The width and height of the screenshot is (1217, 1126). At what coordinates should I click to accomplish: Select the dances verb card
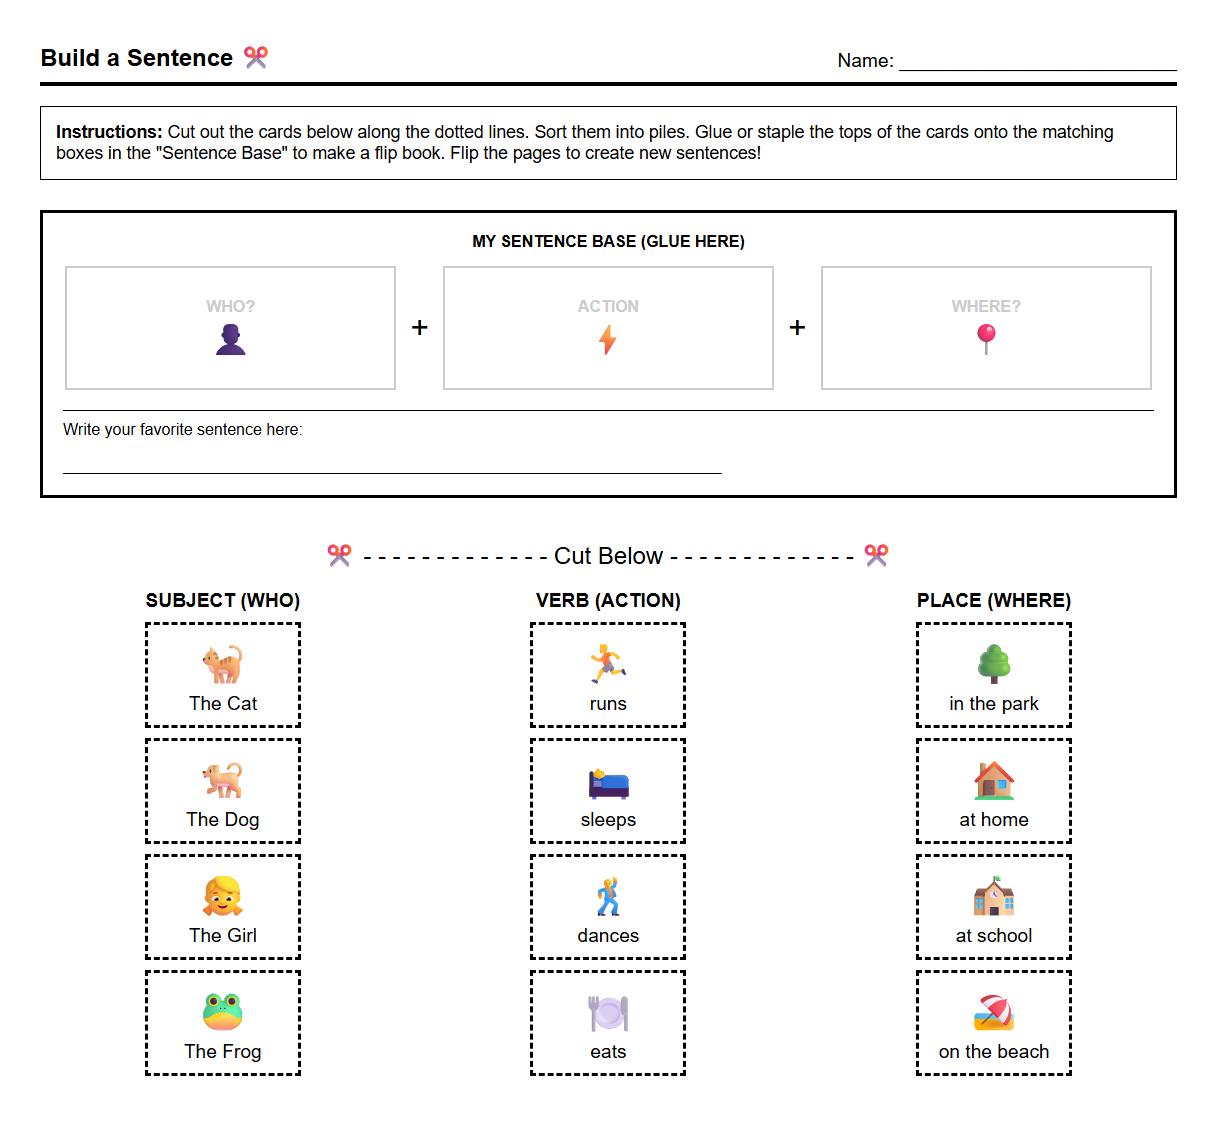[607, 907]
